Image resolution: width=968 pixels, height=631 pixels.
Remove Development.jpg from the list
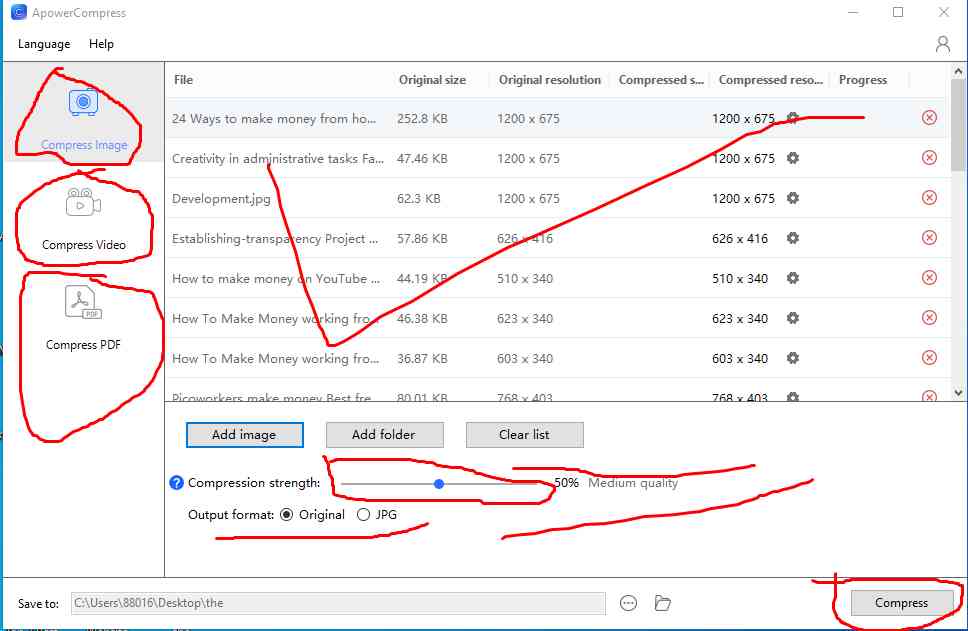click(929, 198)
